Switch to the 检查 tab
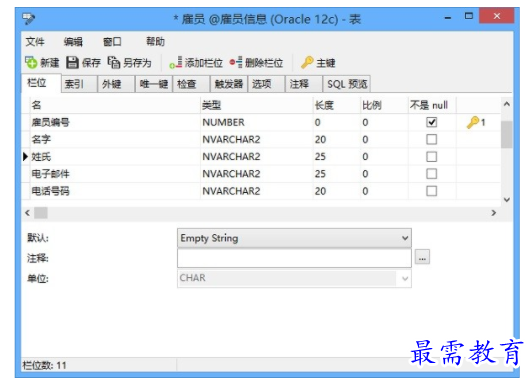Screen dimensions: 532x384 191,84
